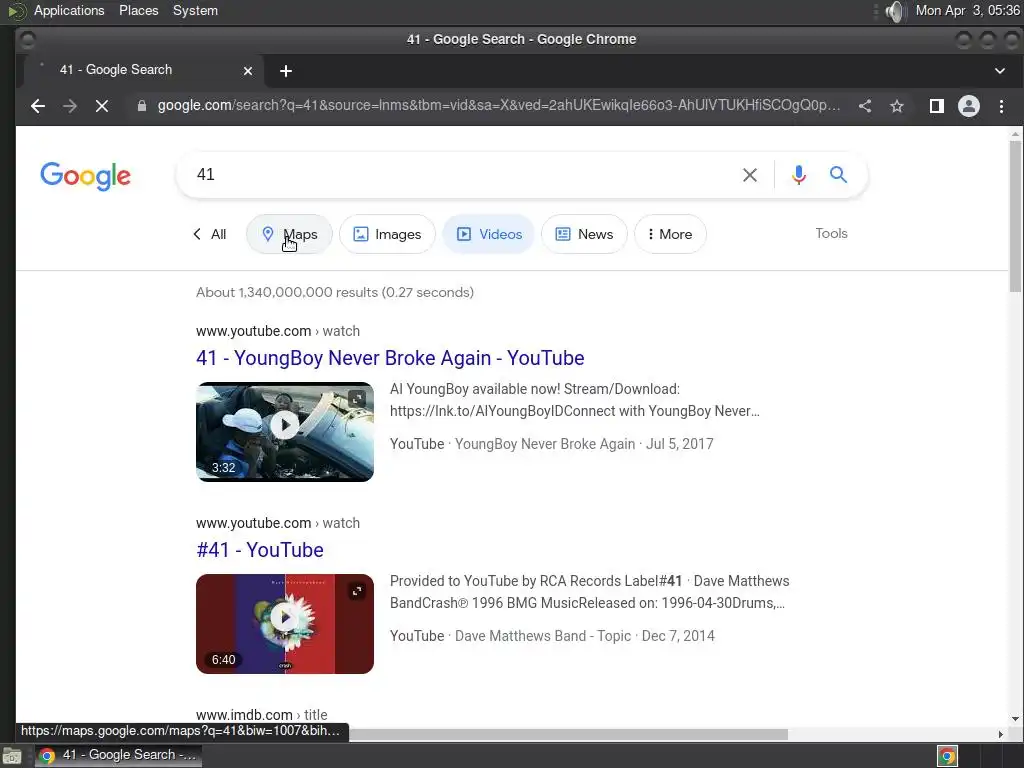Click results count text
This screenshot has width=1024, height=768.
click(335, 293)
